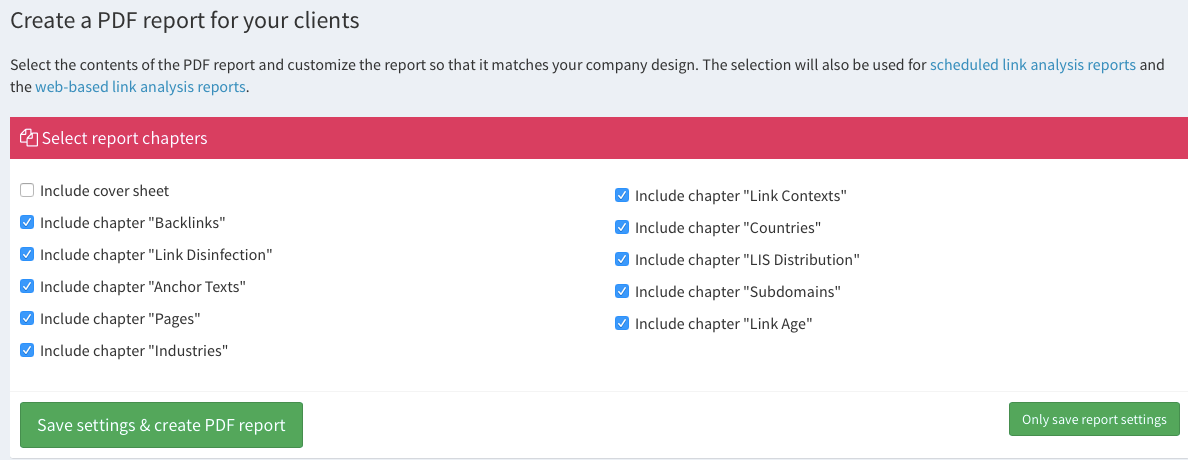
Task: Disable the "Countries" chapter checkbox
Action: click(622, 227)
